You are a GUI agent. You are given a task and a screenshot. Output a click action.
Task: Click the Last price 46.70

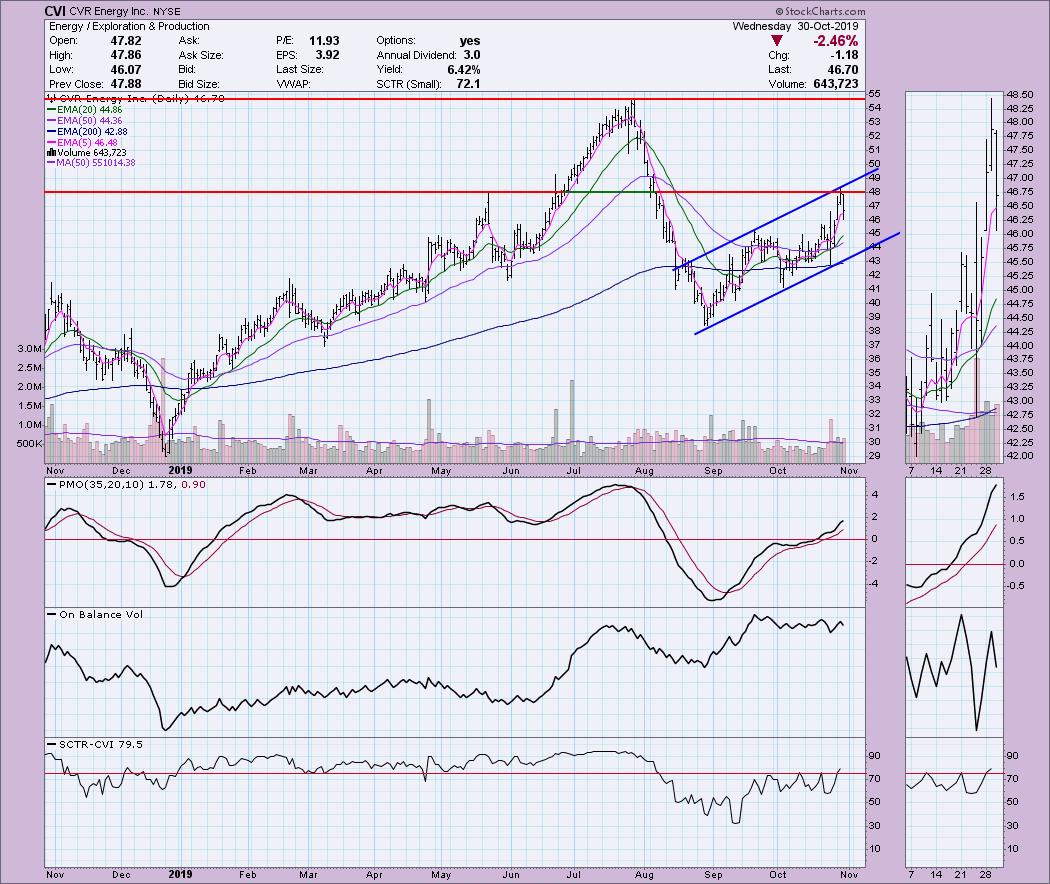point(842,69)
